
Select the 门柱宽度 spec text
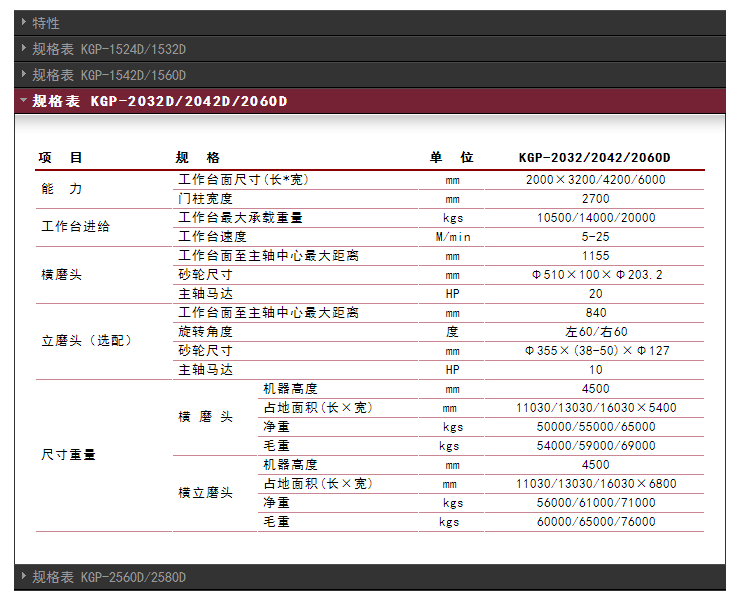click(x=205, y=199)
